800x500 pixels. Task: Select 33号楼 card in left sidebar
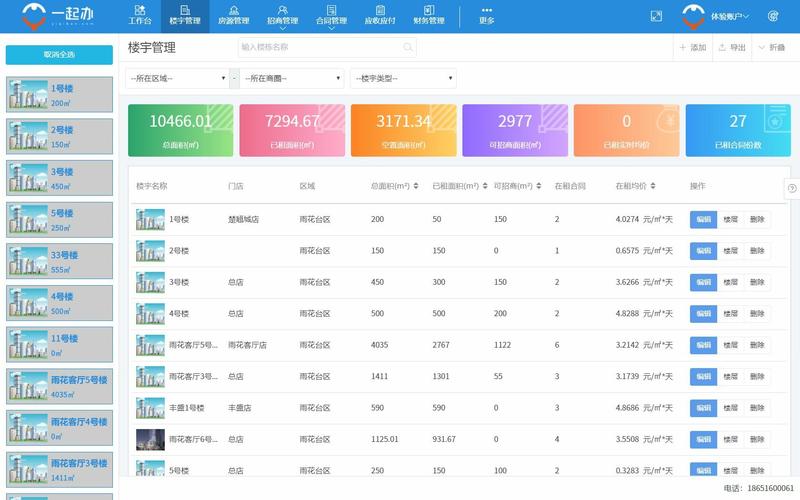pos(59,261)
